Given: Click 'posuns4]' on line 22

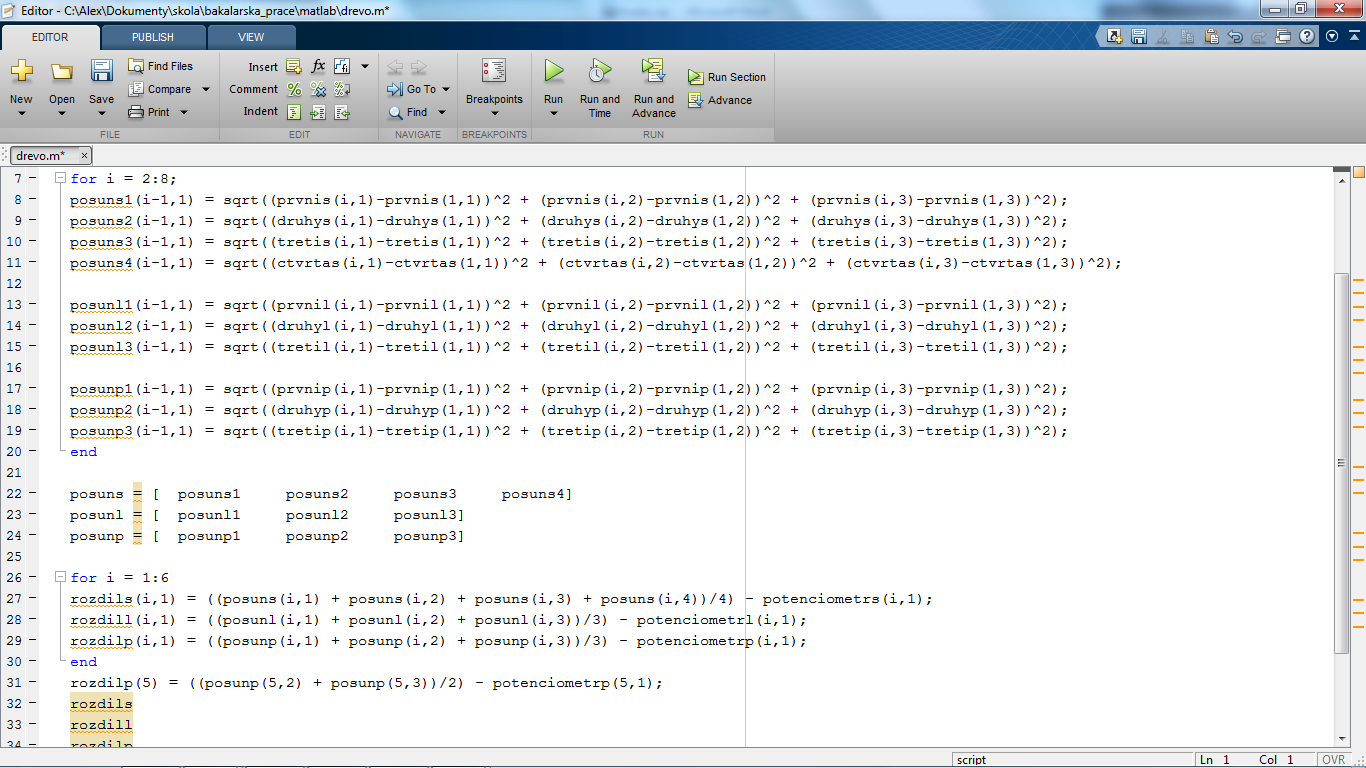Looking at the screenshot, I should [537, 494].
